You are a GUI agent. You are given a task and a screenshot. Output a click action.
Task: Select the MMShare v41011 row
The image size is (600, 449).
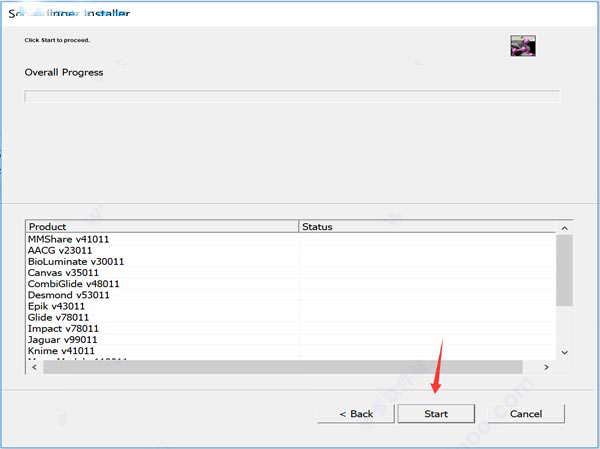[x=291, y=239]
